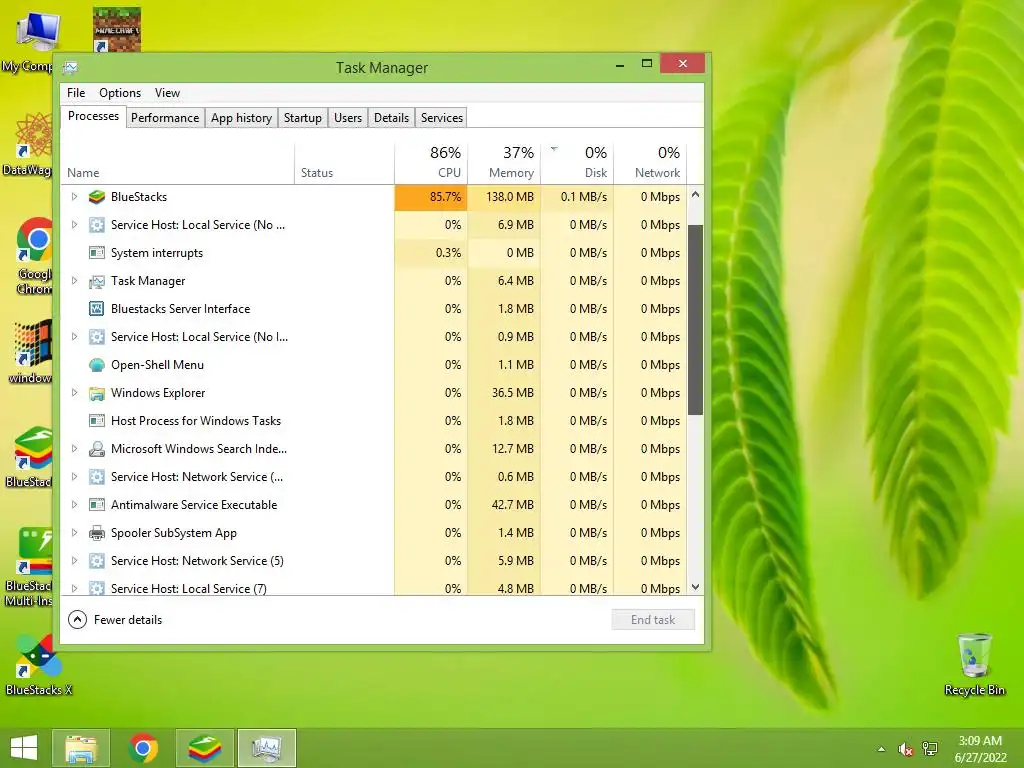Select the Service Host: Local Service (No l... row
Viewport: 1024px width, 768px height.
374,337
